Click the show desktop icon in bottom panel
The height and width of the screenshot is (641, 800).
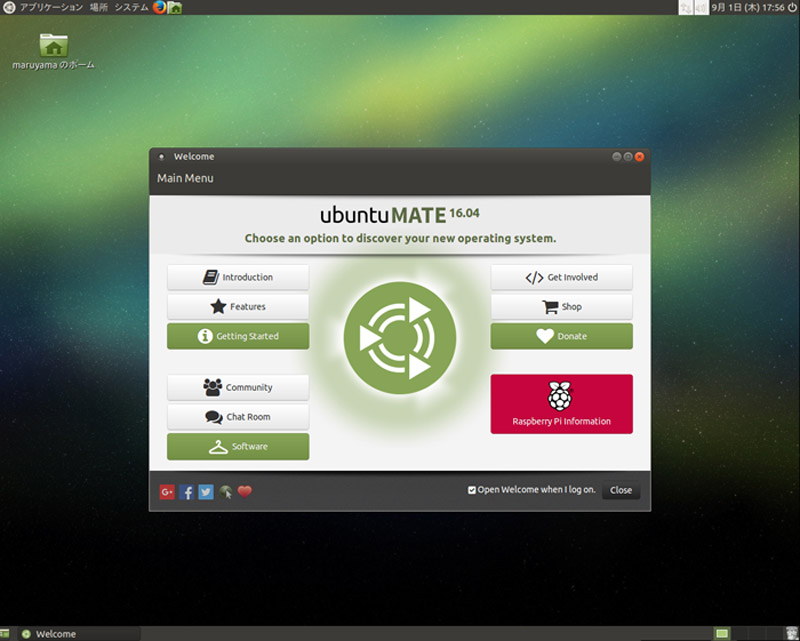(x=5, y=634)
